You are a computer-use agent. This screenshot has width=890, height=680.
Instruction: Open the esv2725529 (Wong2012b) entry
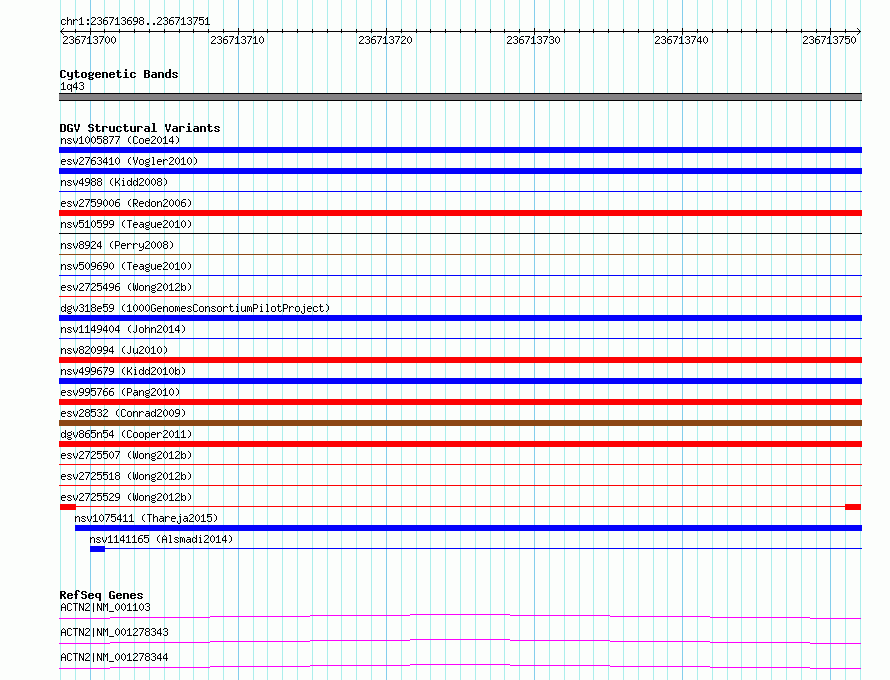pos(126,497)
